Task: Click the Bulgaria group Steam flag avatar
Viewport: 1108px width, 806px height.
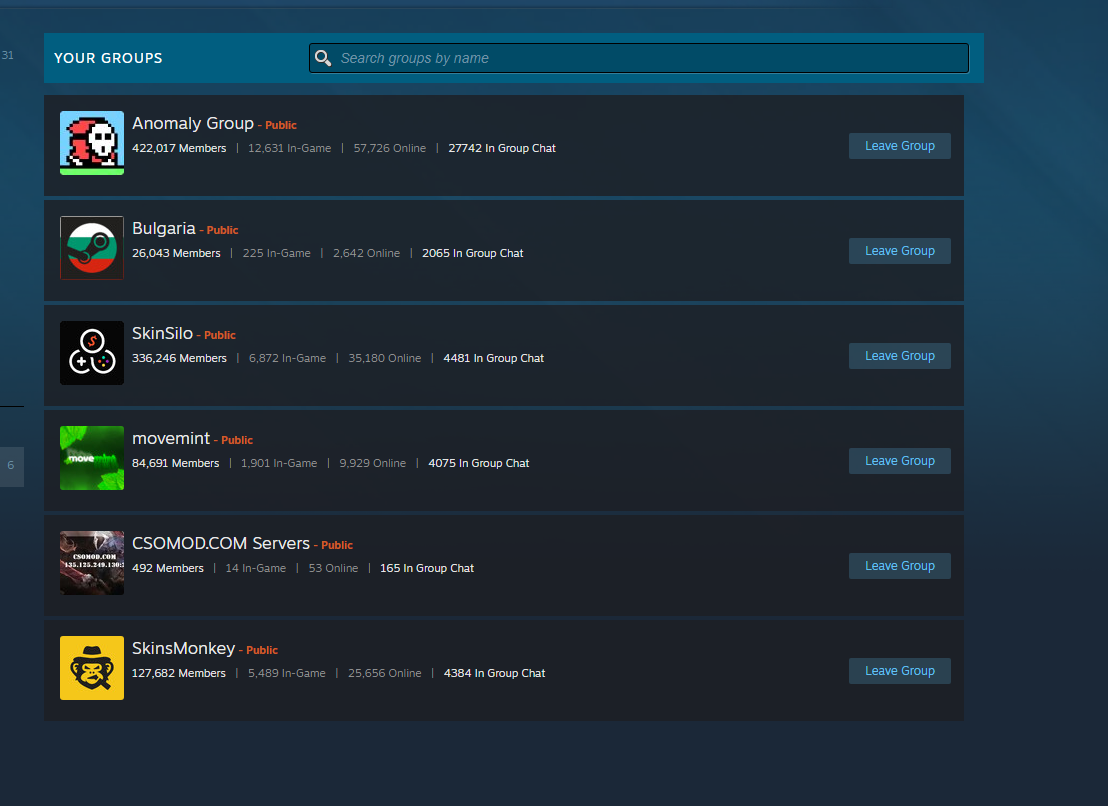Action: click(x=92, y=248)
